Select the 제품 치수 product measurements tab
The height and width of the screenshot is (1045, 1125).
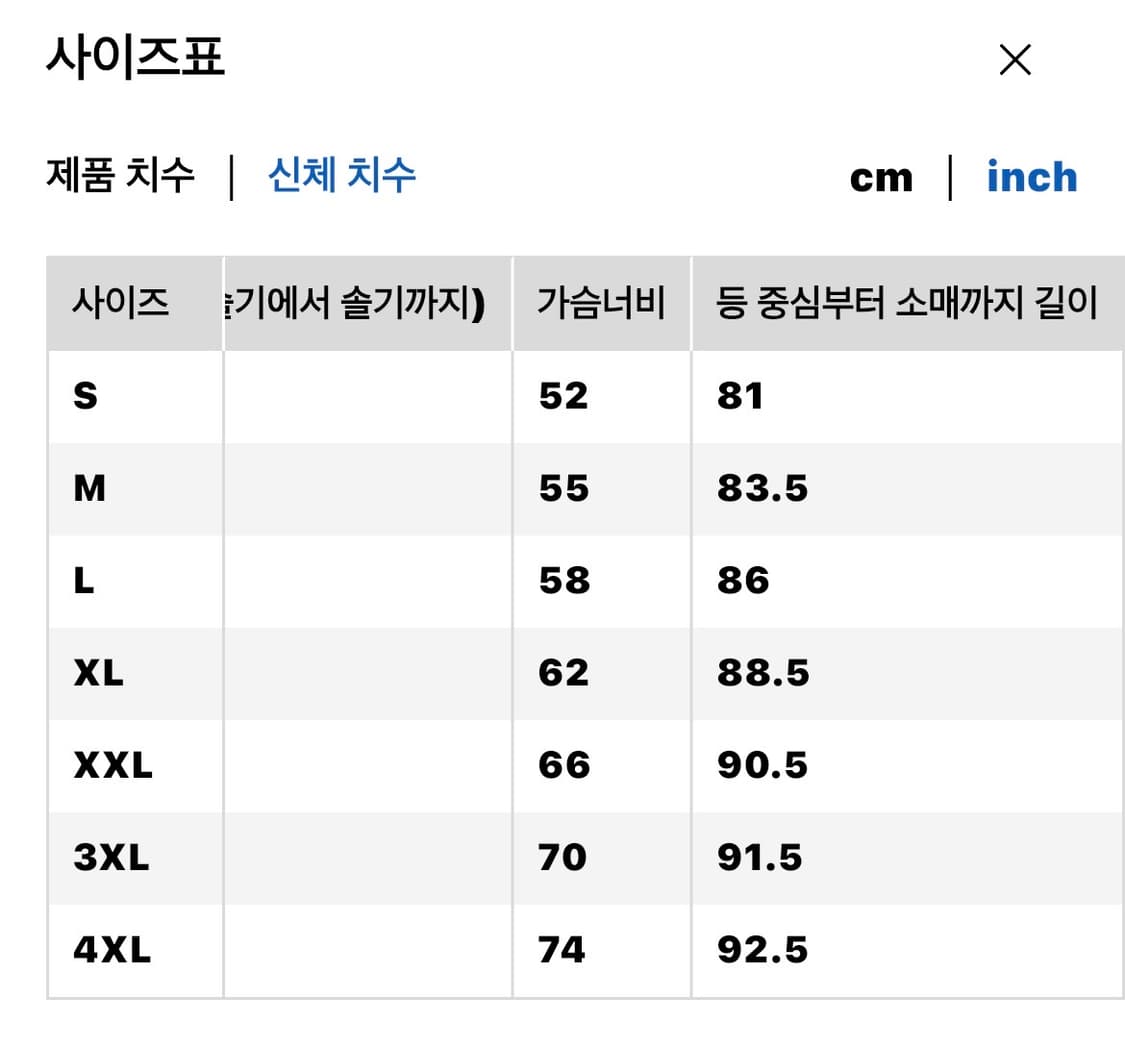[x=120, y=175]
